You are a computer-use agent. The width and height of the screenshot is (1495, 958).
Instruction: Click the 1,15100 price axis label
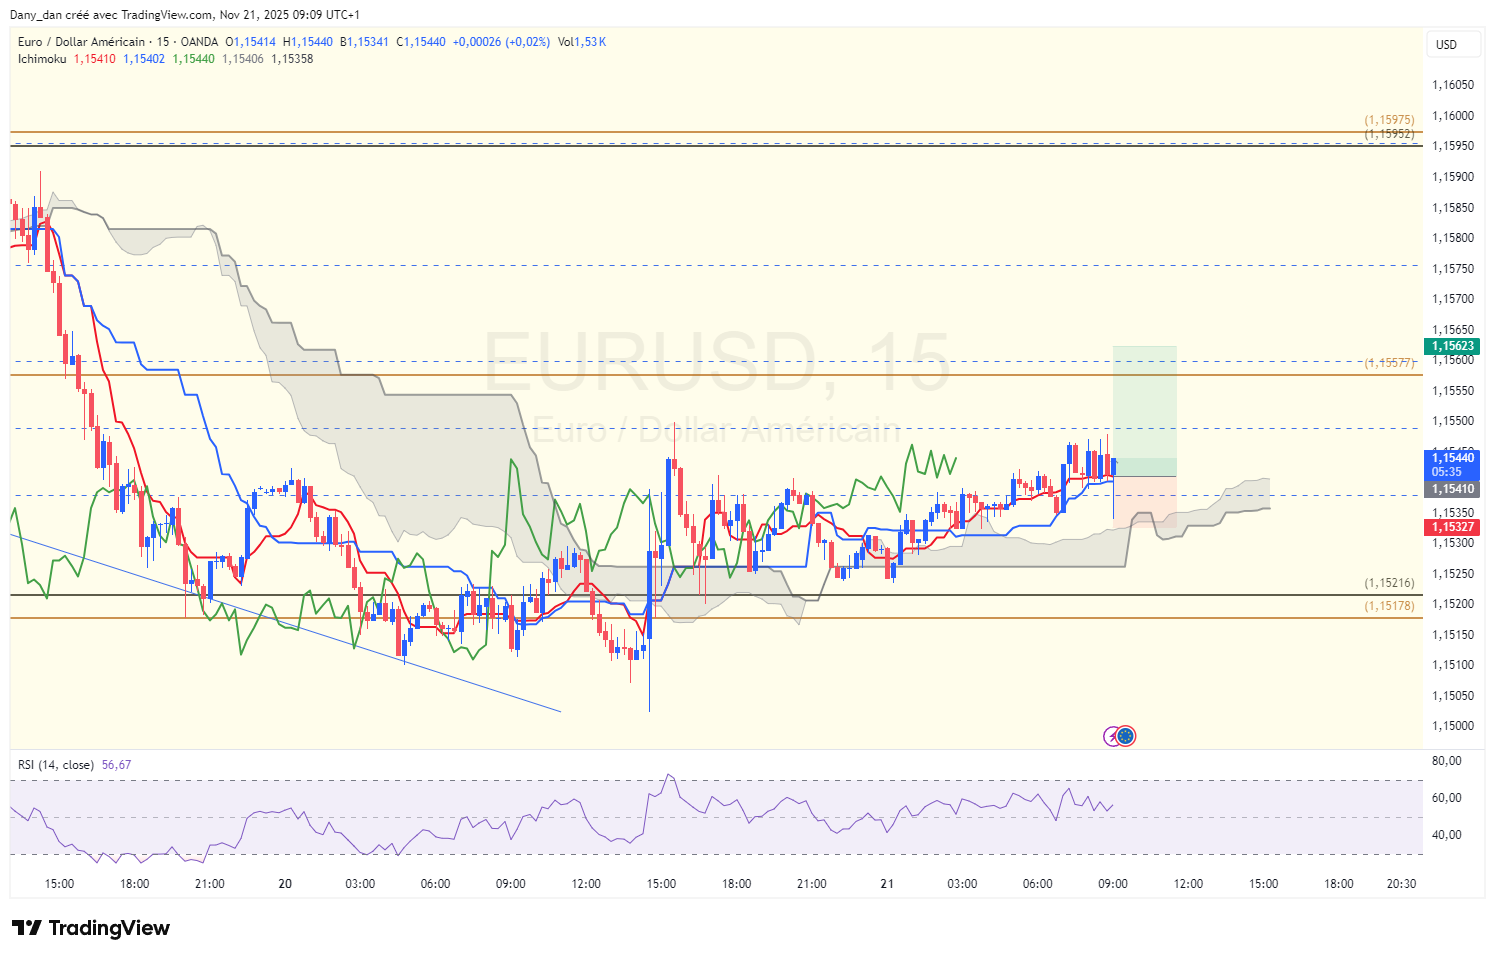pyautogui.click(x=1453, y=665)
